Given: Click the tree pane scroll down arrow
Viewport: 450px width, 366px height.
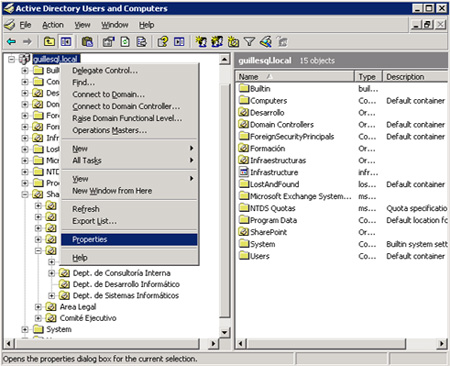Looking at the screenshot, I should click(x=224, y=332).
